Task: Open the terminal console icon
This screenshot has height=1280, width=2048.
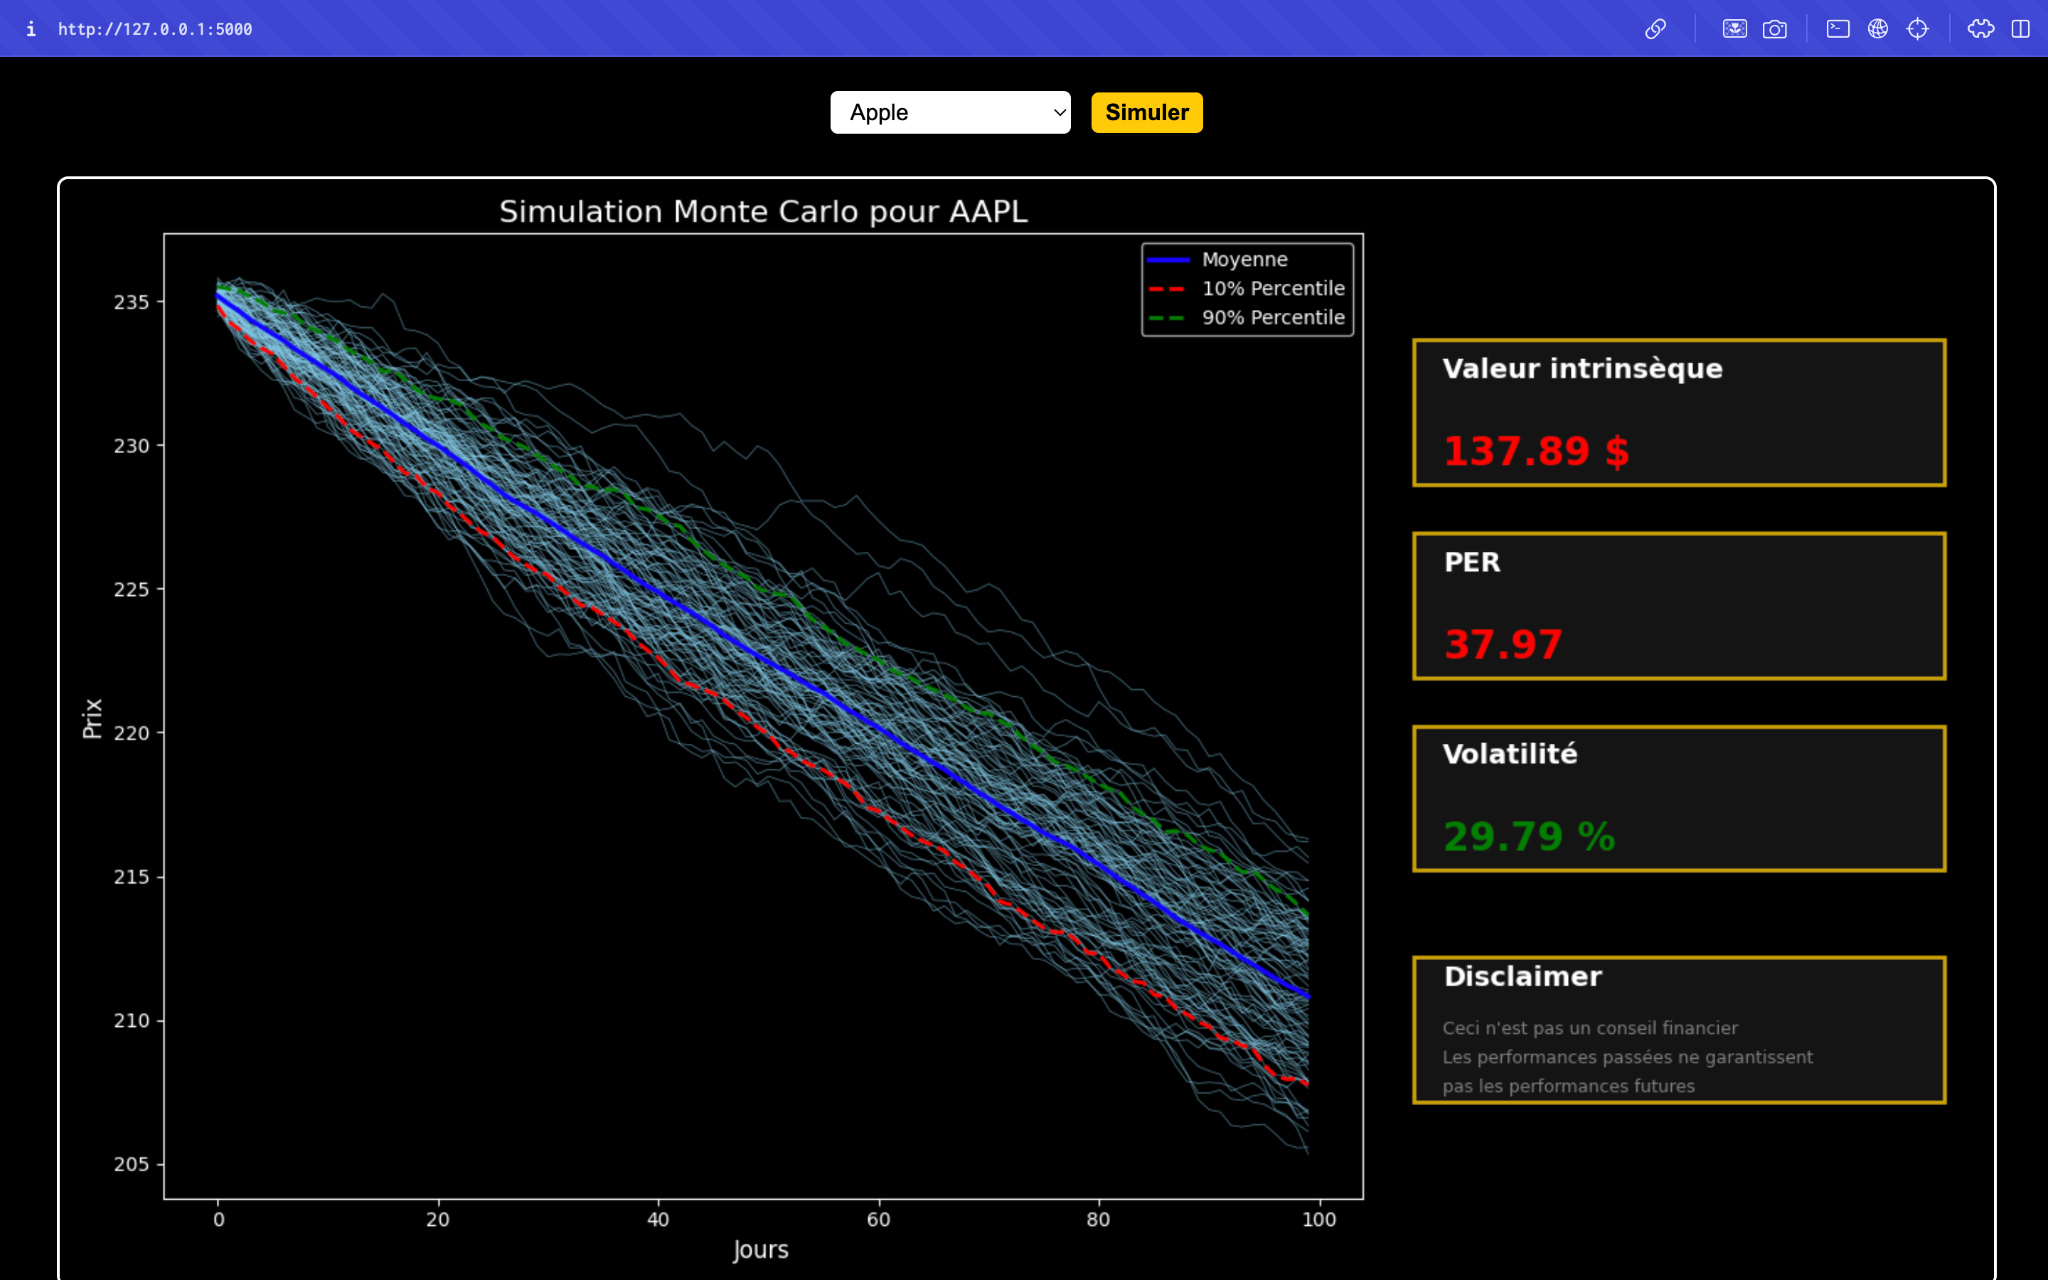Action: coord(1838,29)
